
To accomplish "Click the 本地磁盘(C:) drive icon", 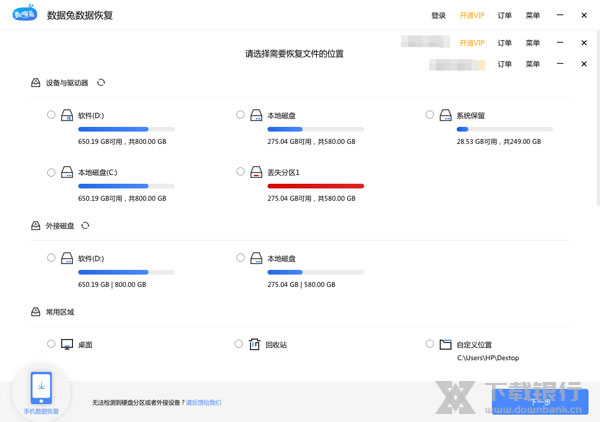I will [67, 172].
